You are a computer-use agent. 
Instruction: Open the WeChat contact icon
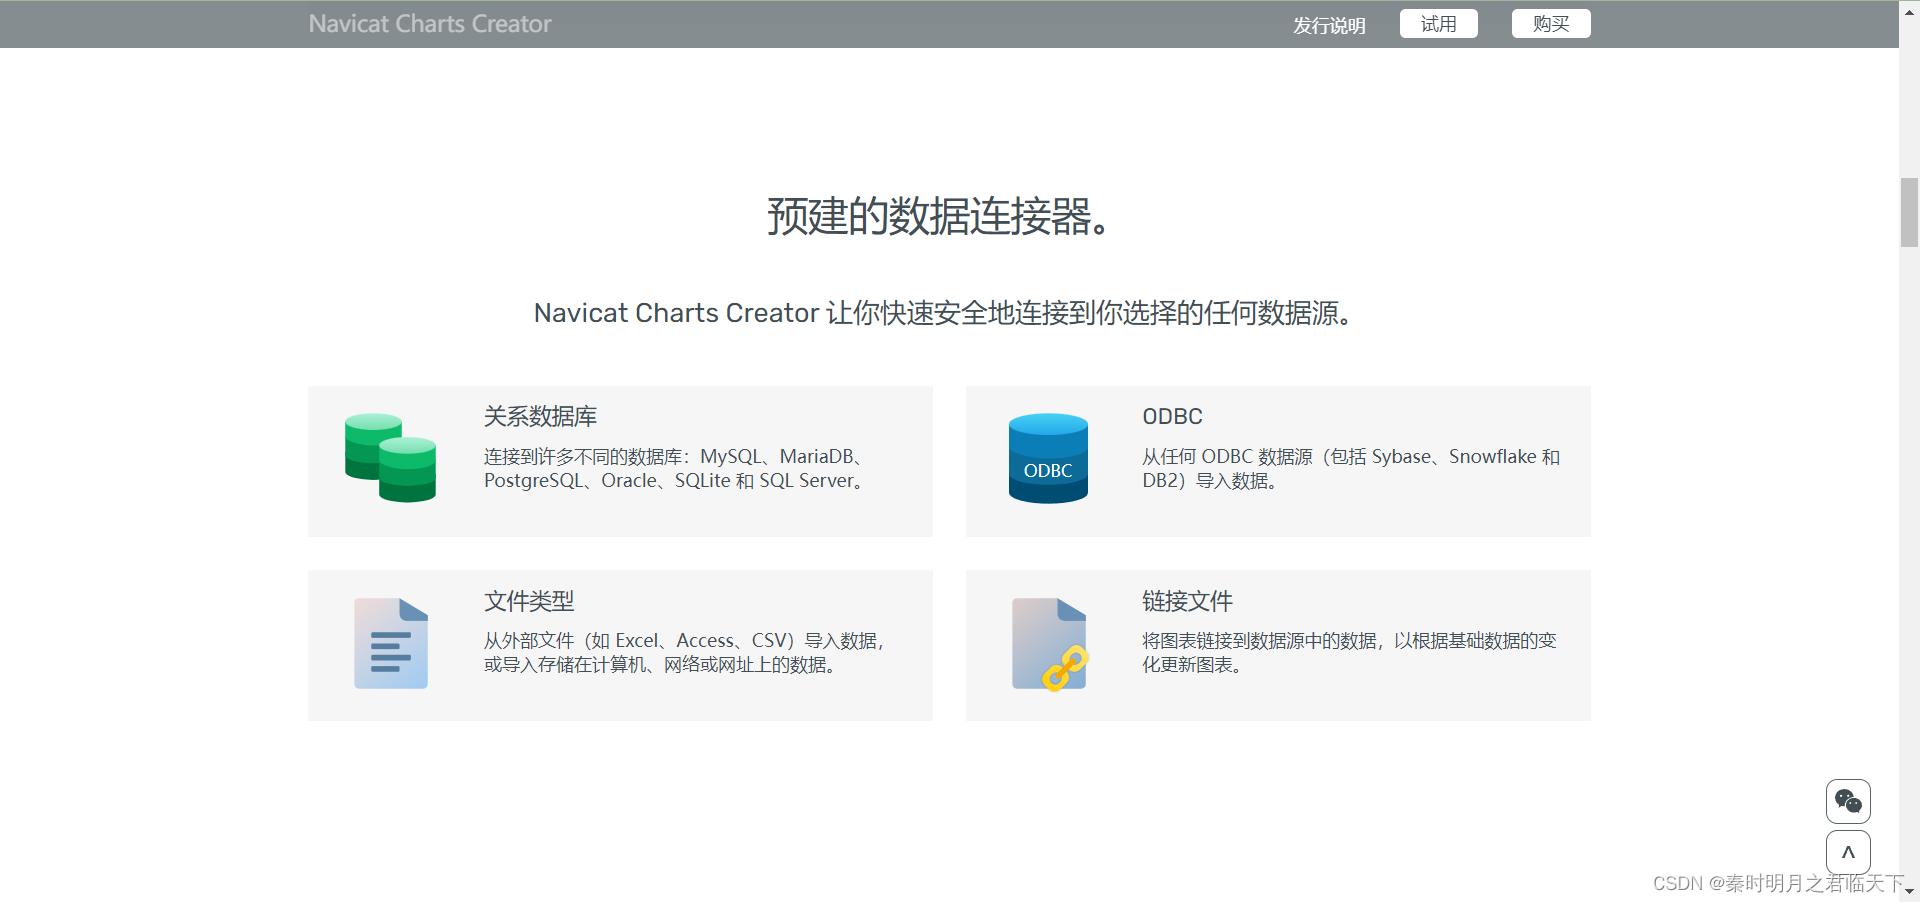pos(1848,801)
